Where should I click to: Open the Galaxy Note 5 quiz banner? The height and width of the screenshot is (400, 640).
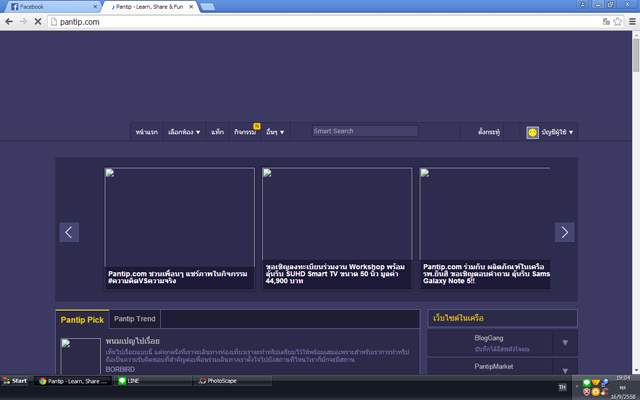tap(485, 229)
